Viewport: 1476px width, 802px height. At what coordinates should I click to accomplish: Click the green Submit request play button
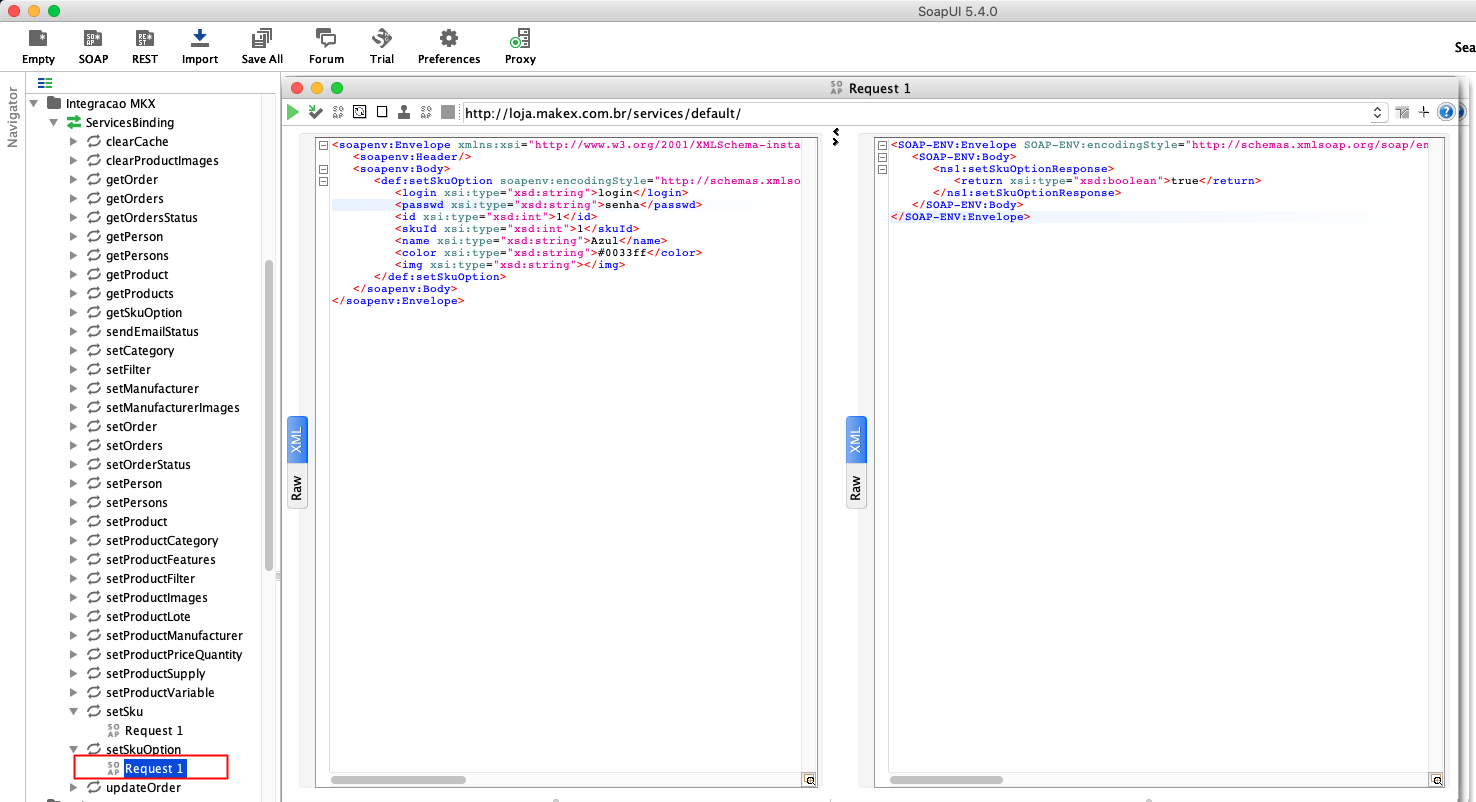(293, 112)
